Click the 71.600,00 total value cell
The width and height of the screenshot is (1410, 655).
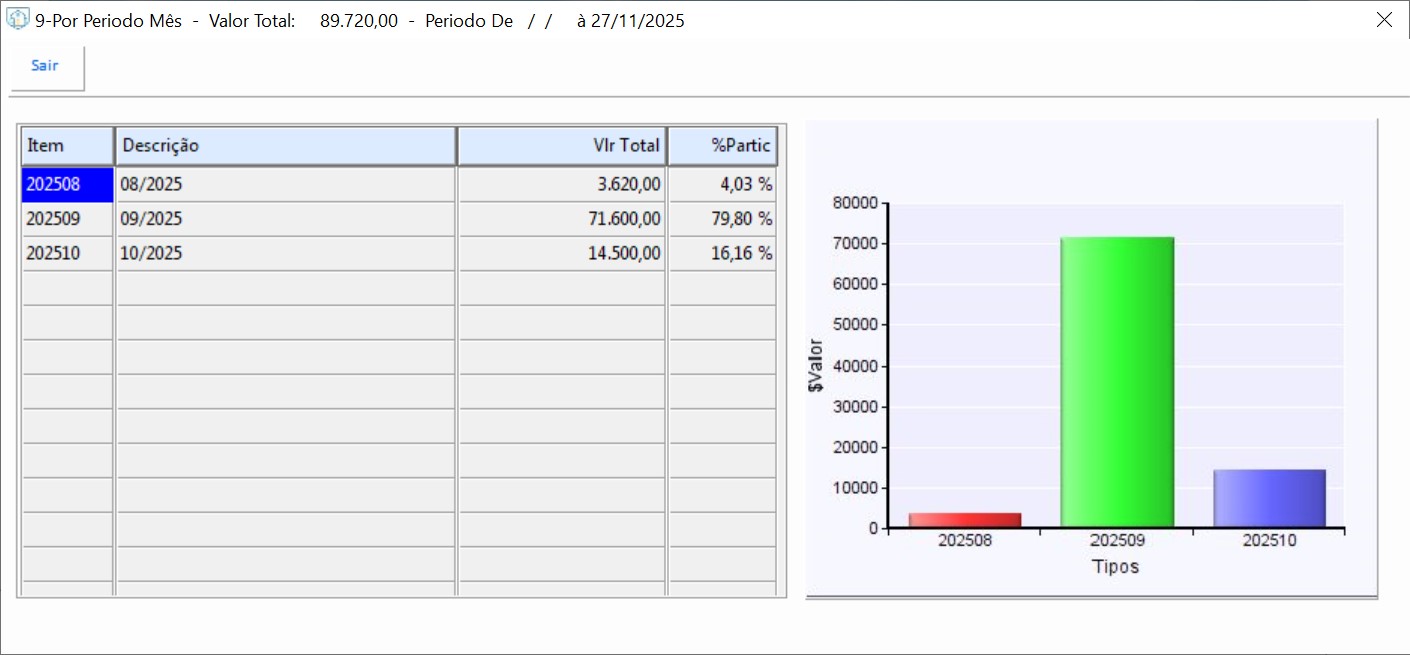tap(562, 219)
